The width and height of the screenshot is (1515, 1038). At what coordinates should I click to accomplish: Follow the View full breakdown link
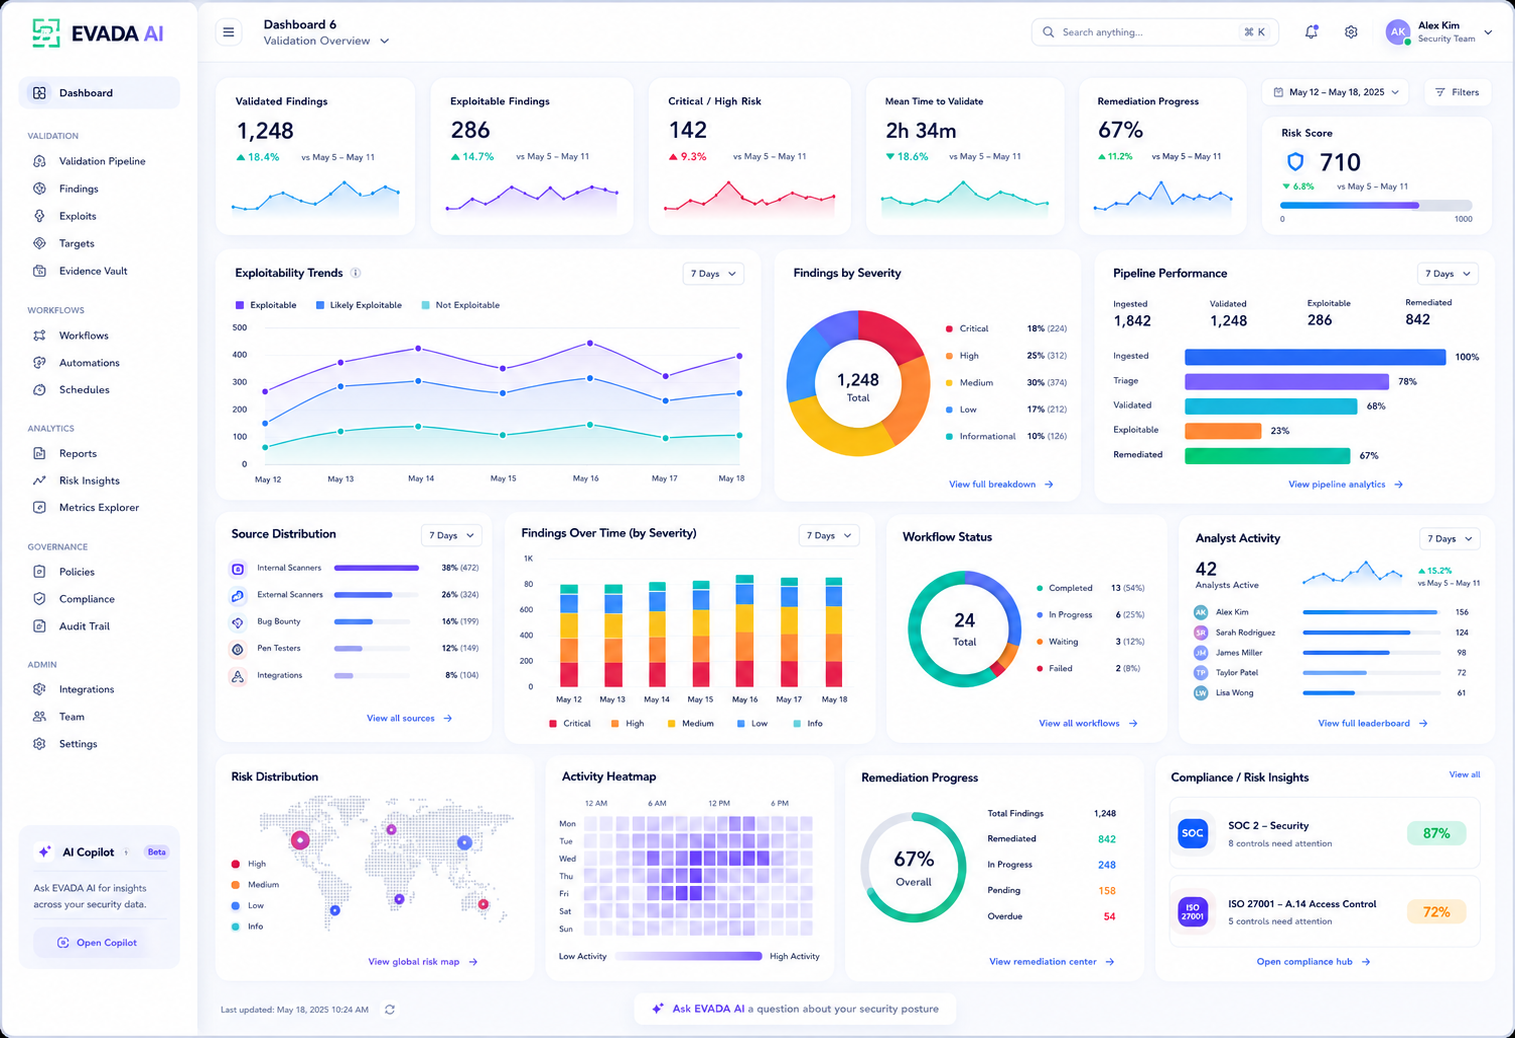(x=1001, y=484)
